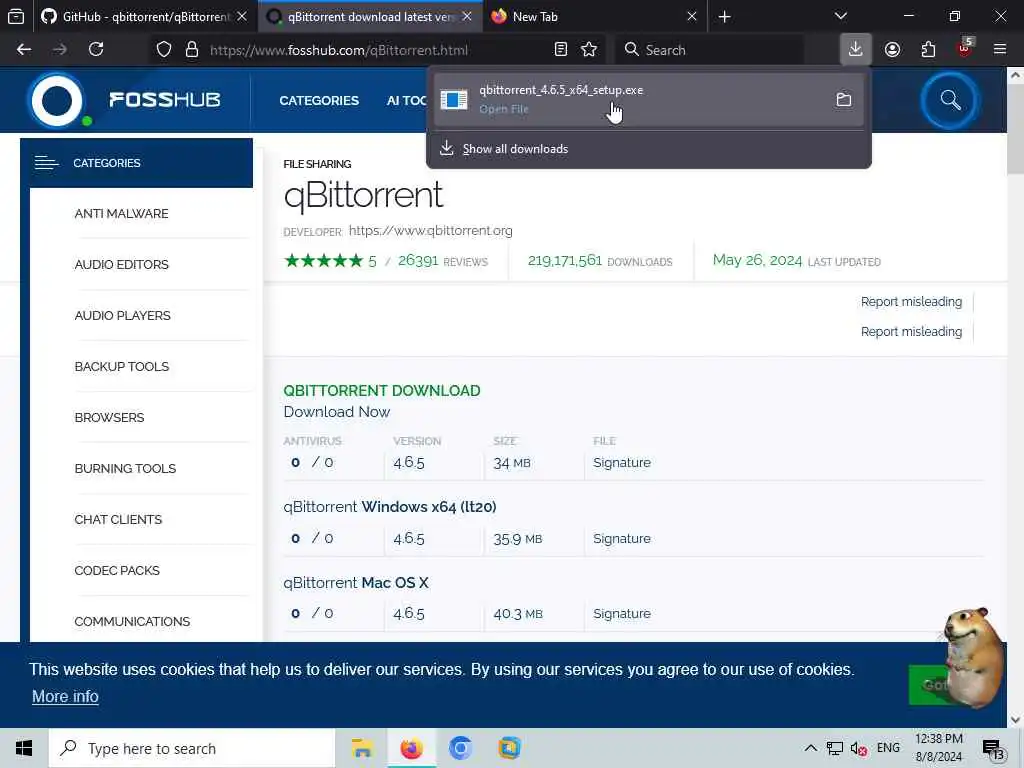Click the green star rating
1024x768 pixels.
click(x=323, y=261)
